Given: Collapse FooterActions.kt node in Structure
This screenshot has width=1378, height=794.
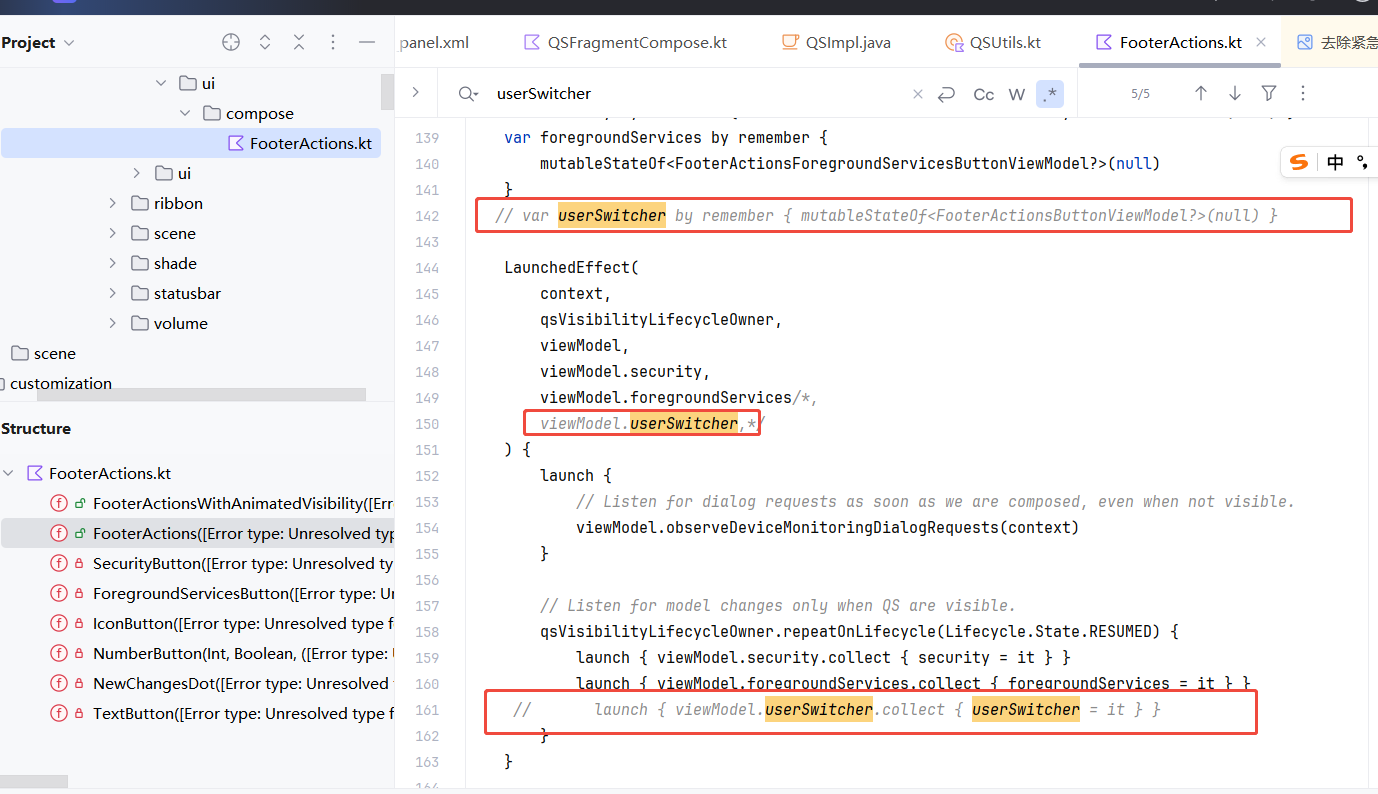Looking at the screenshot, I should tap(9, 473).
